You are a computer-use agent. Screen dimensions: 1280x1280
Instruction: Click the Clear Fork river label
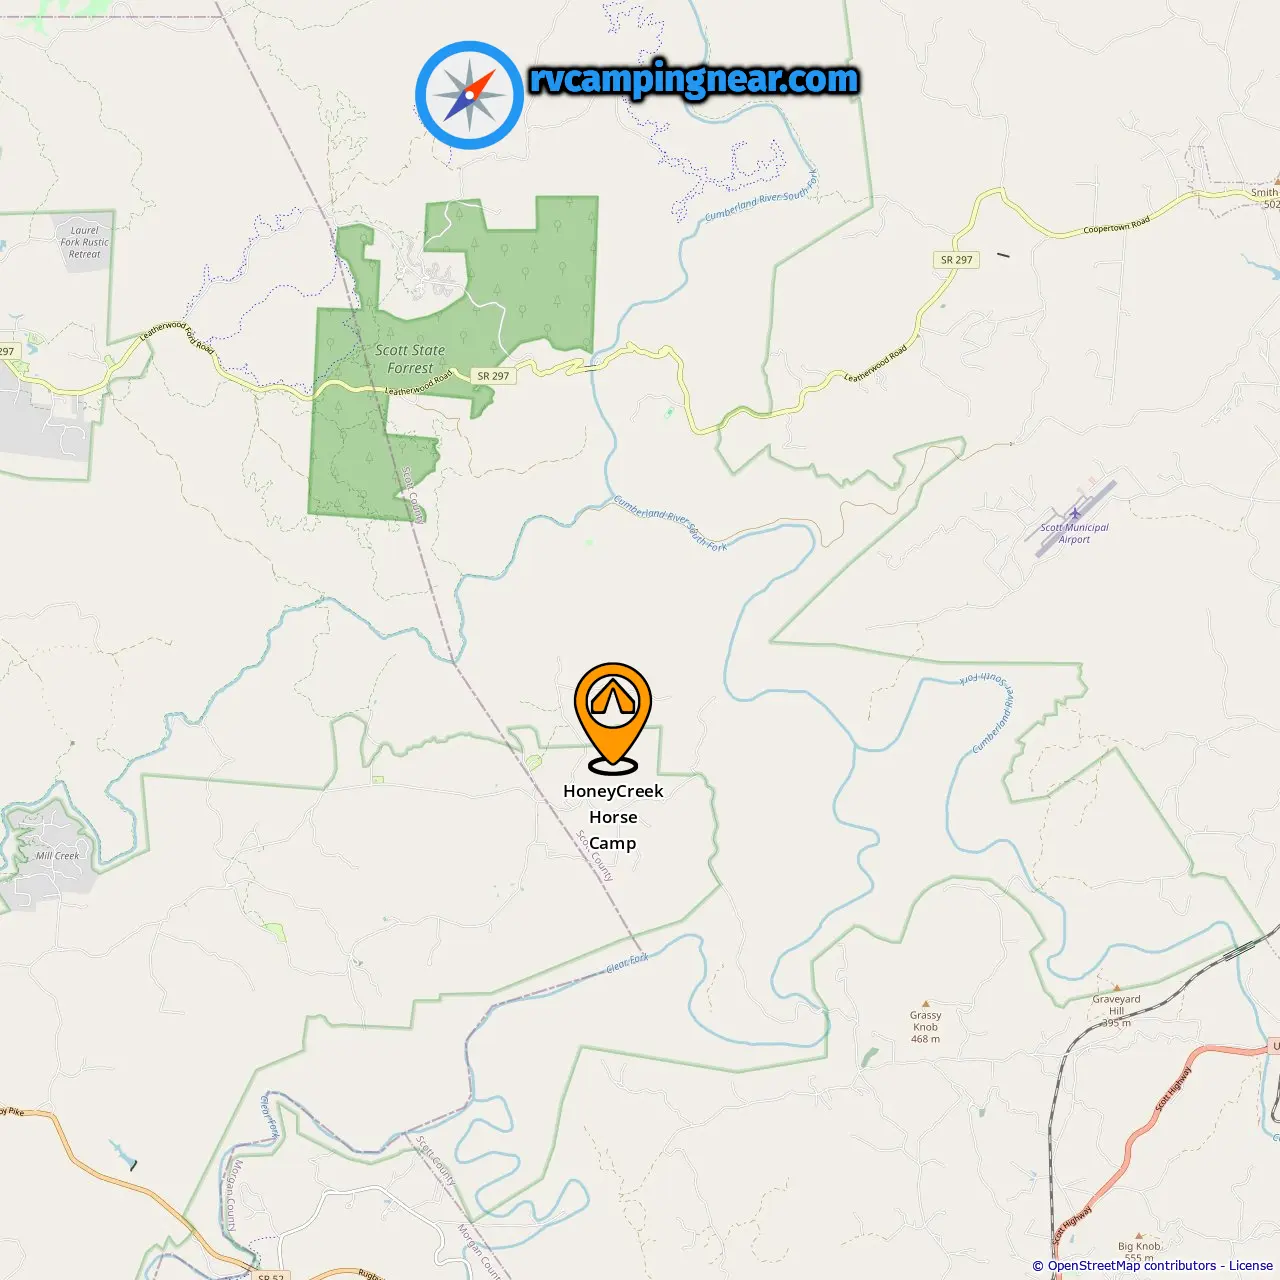pos(628,964)
